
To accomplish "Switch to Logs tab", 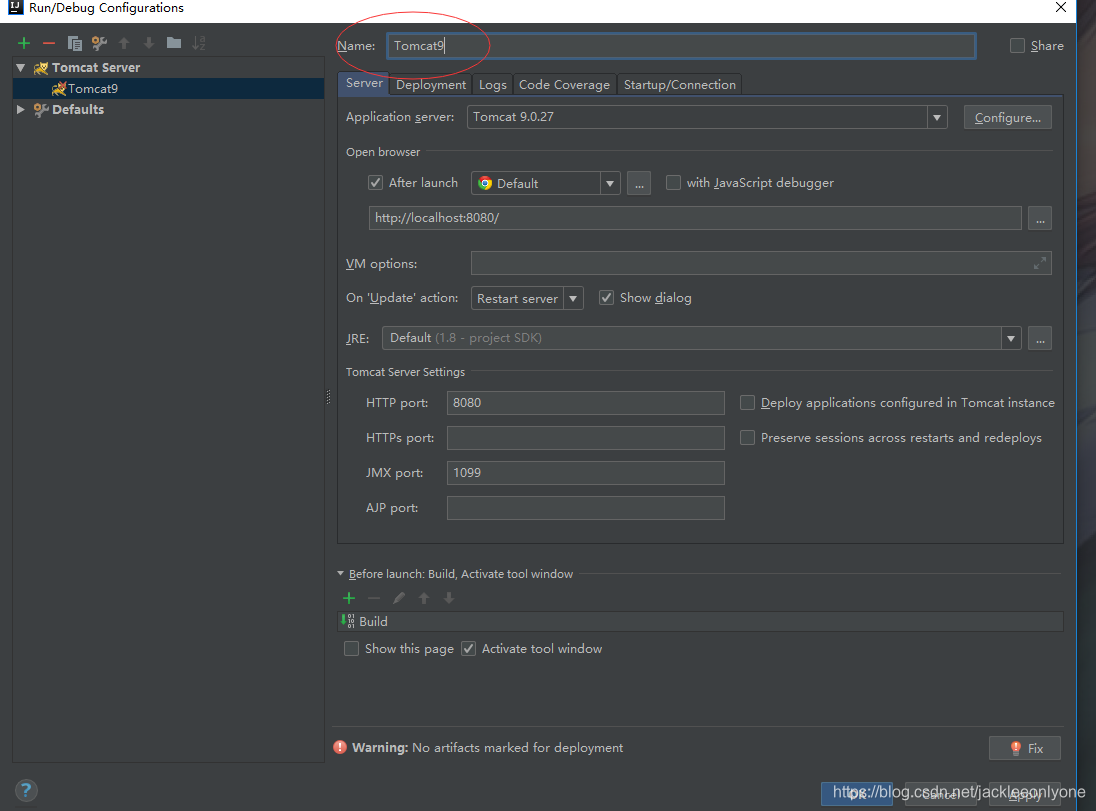I will [493, 85].
